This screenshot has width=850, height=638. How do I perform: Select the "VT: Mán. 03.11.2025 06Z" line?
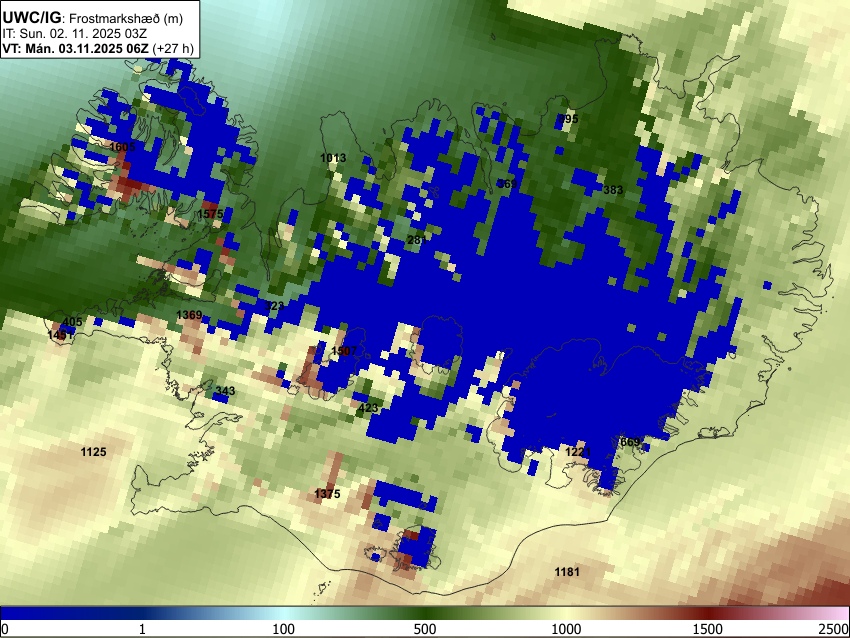(x=75, y=48)
